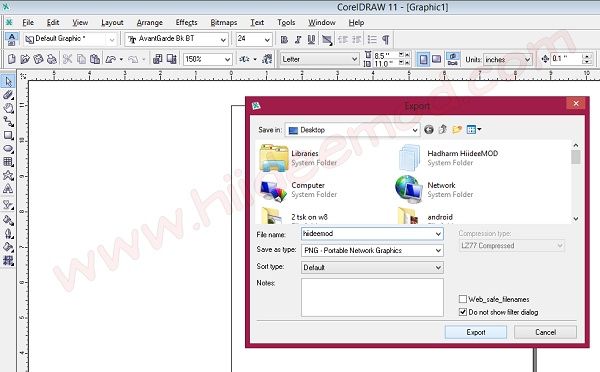Open the dialog View Menu button
The image size is (600, 372).
click(474, 130)
